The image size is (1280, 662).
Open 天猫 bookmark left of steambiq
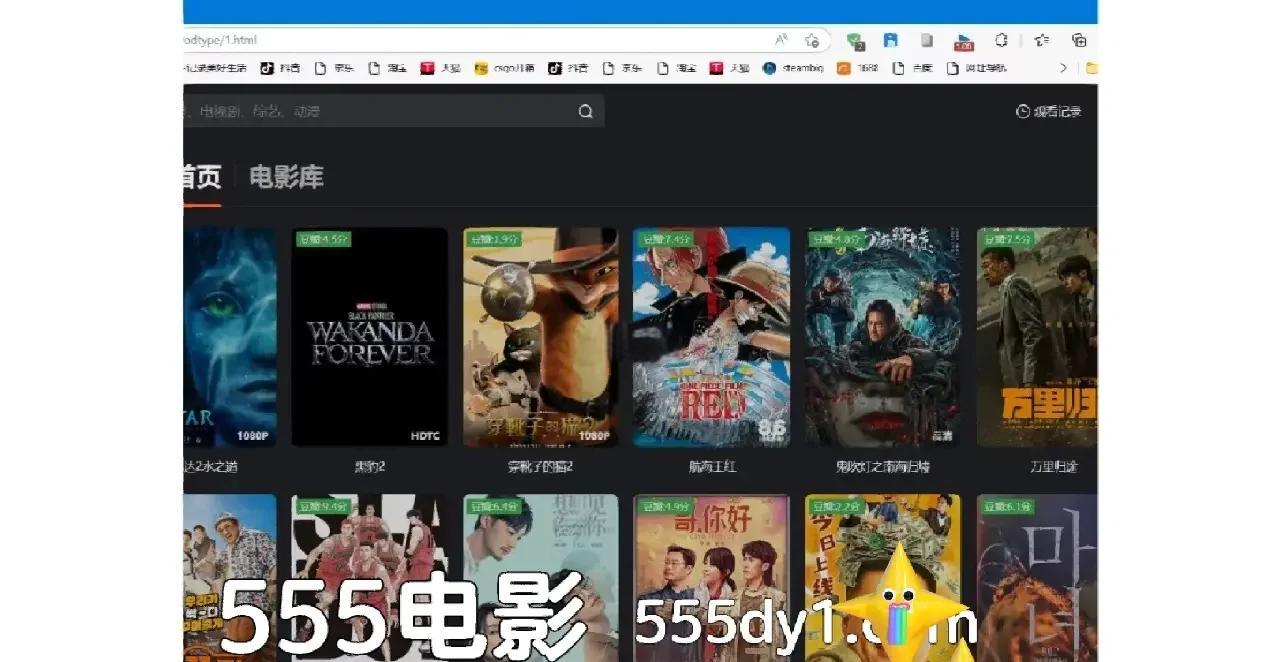[730, 68]
